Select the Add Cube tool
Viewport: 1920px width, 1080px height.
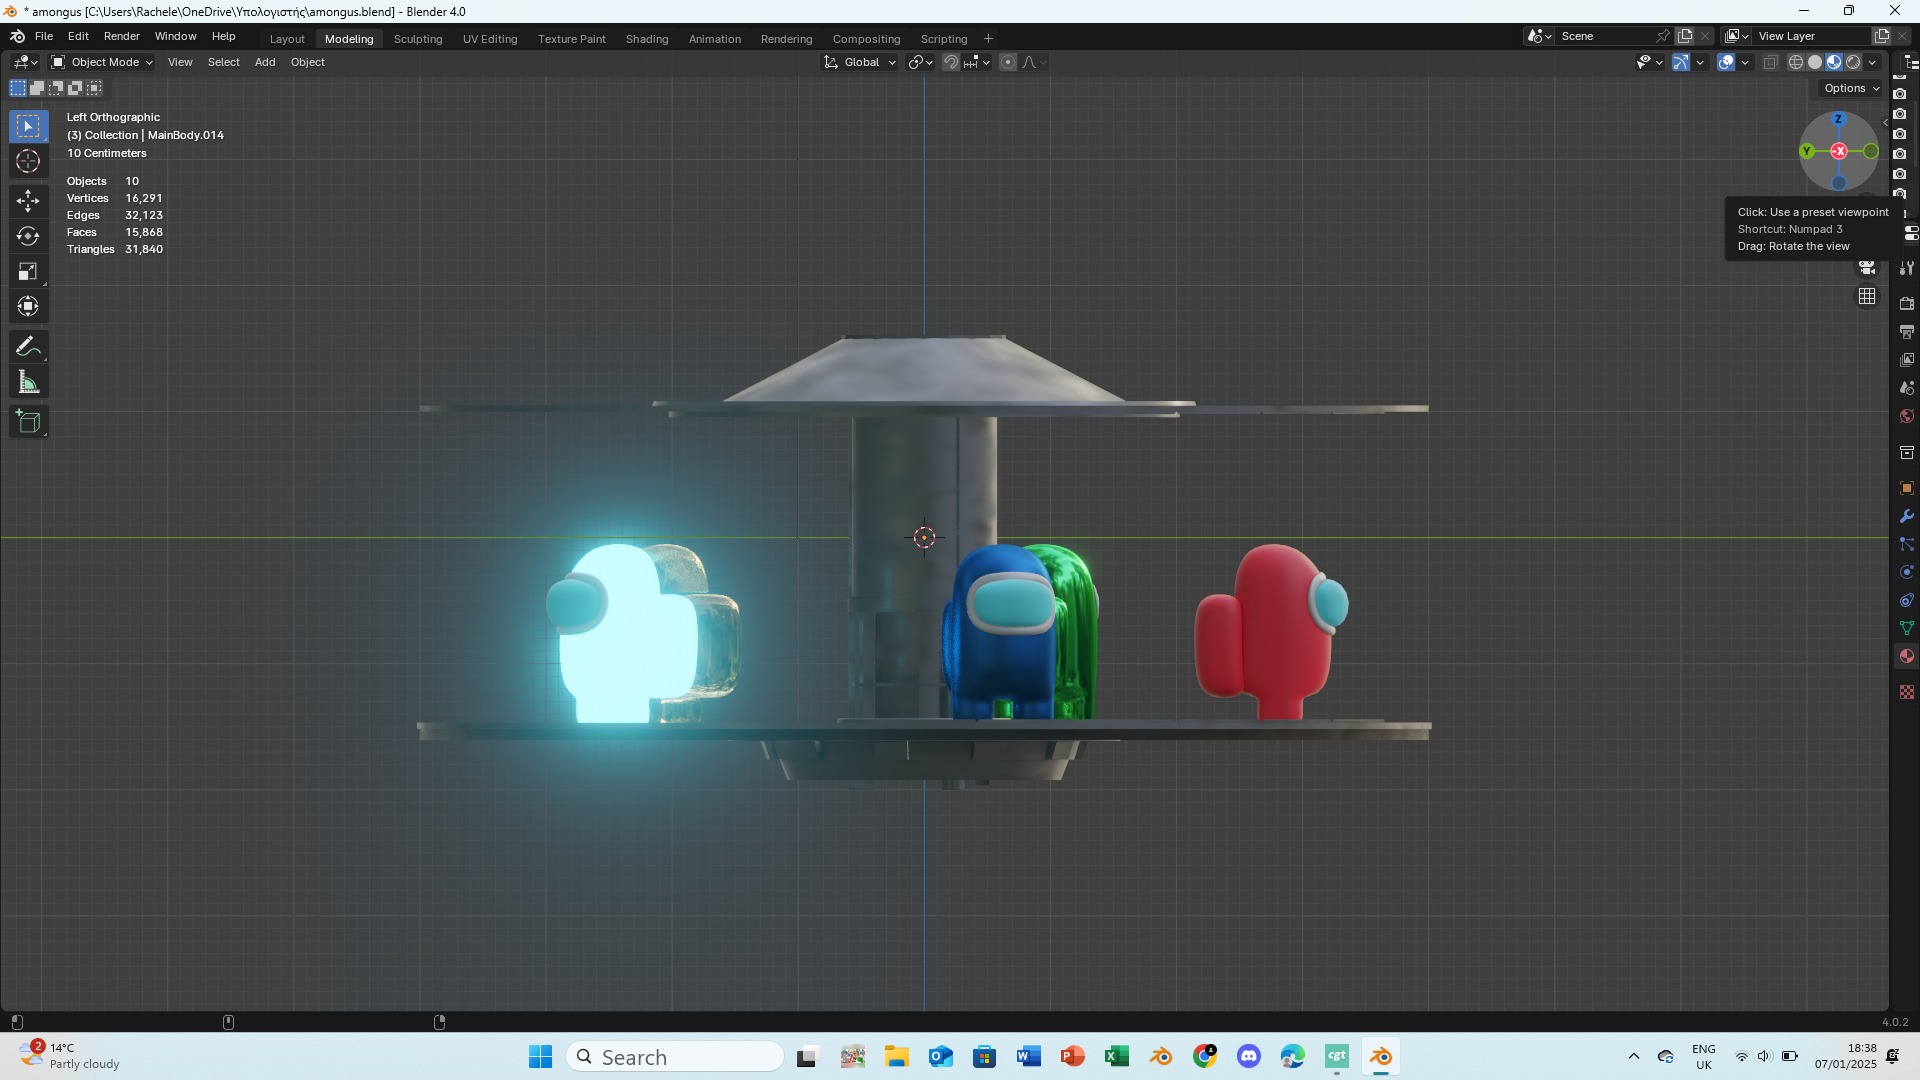pos(28,422)
